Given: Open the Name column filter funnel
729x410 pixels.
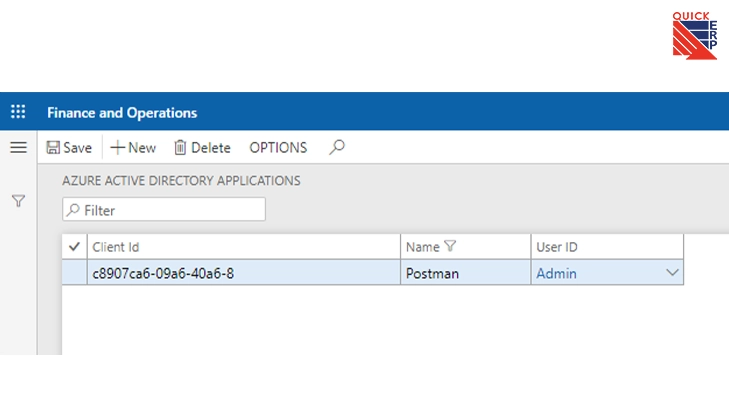Looking at the screenshot, I should pos(450,246).
